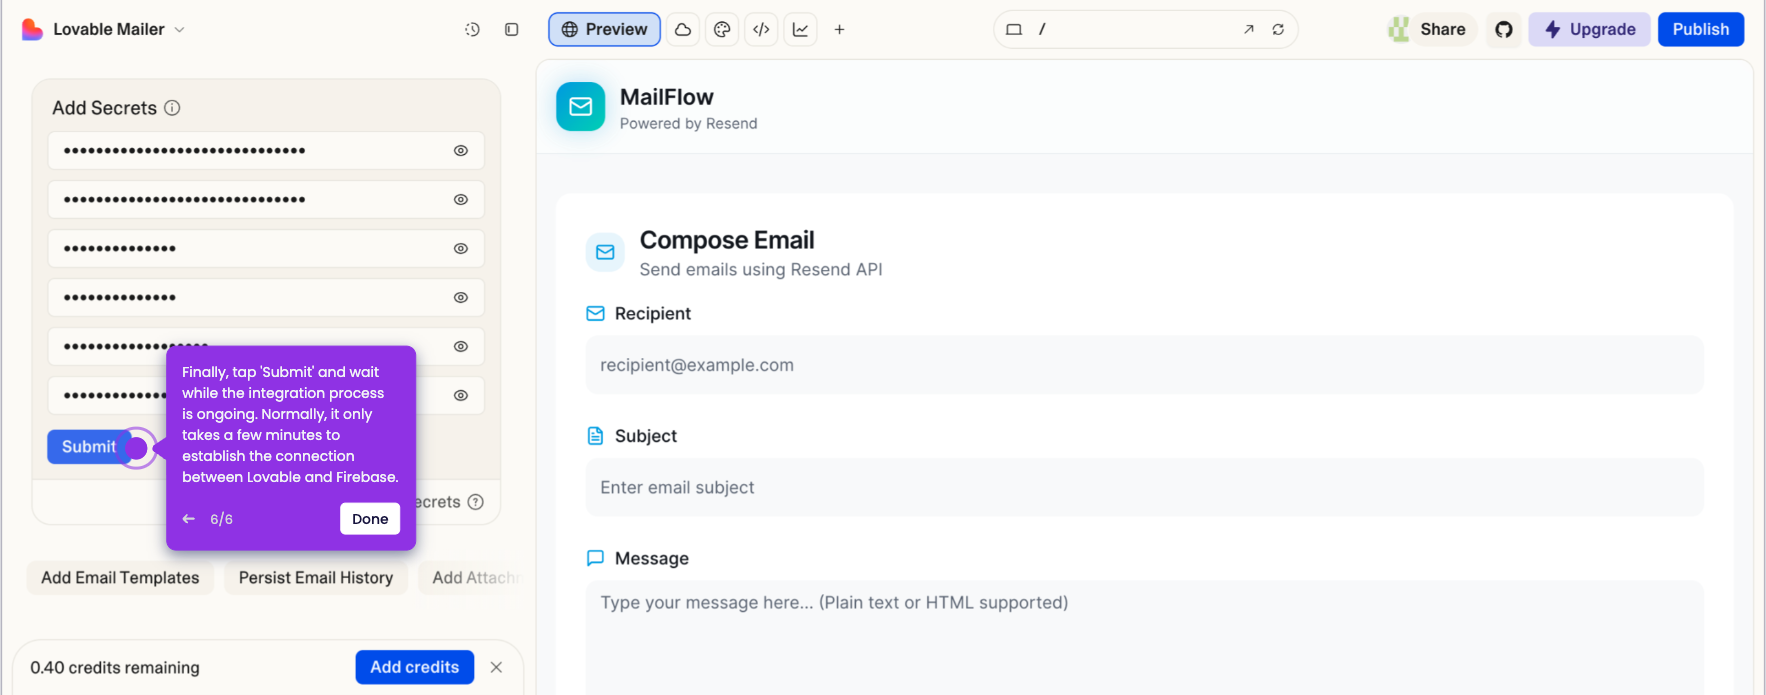Image resolution: width=1766 pixels, height=695 pixels.
Task: Click the Compose Email envelope icon
Action: (605, 253)
